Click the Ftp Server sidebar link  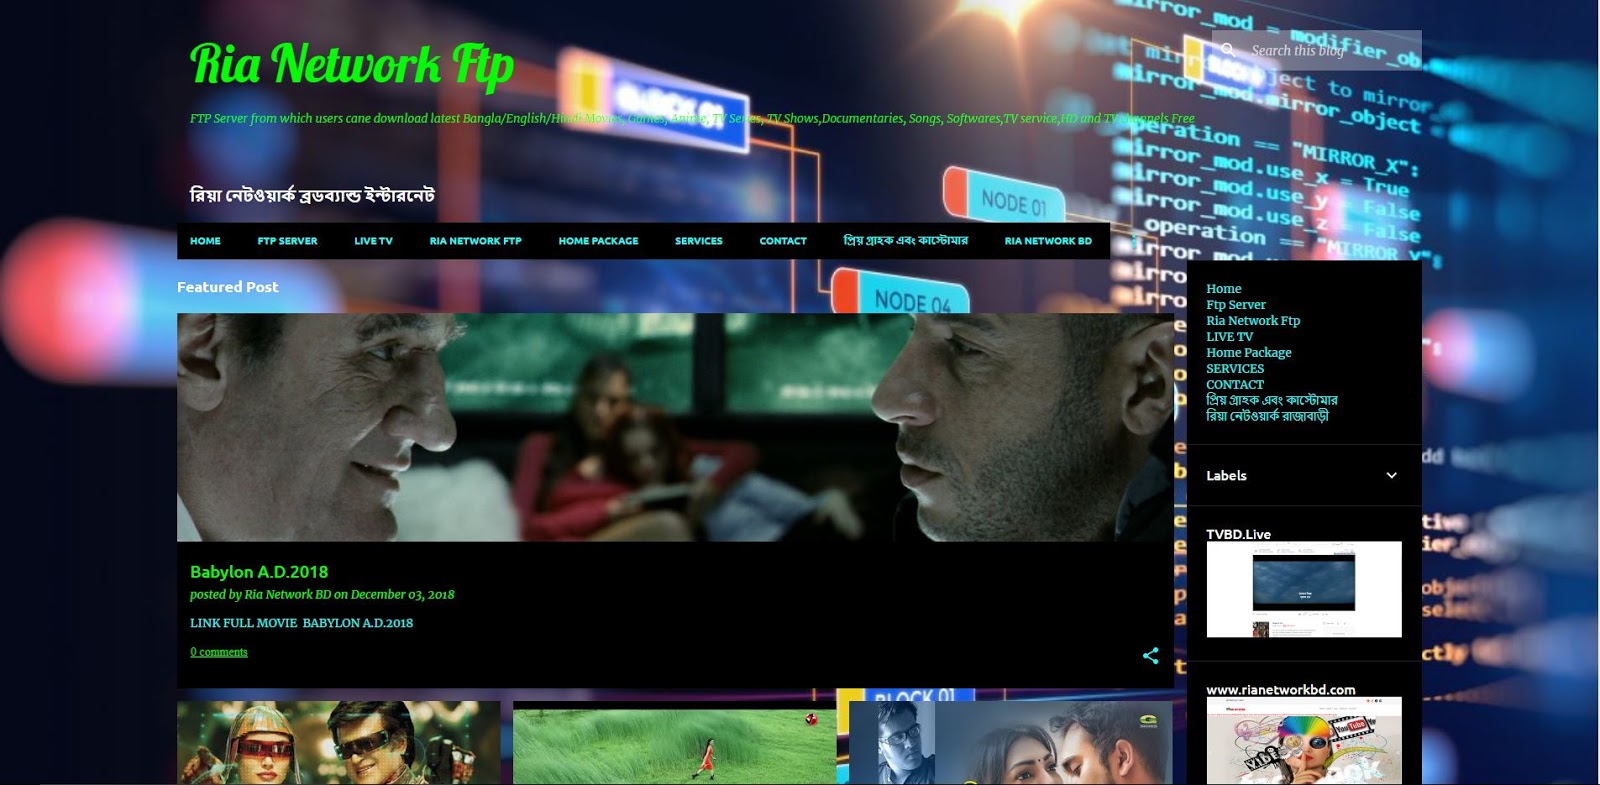(1235, 305)
